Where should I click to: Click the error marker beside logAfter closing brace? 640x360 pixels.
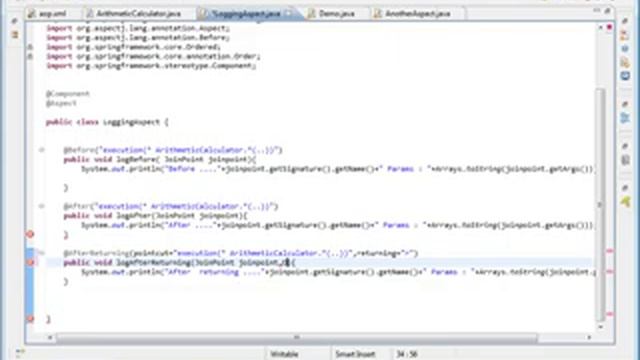[x=30, y=234]
